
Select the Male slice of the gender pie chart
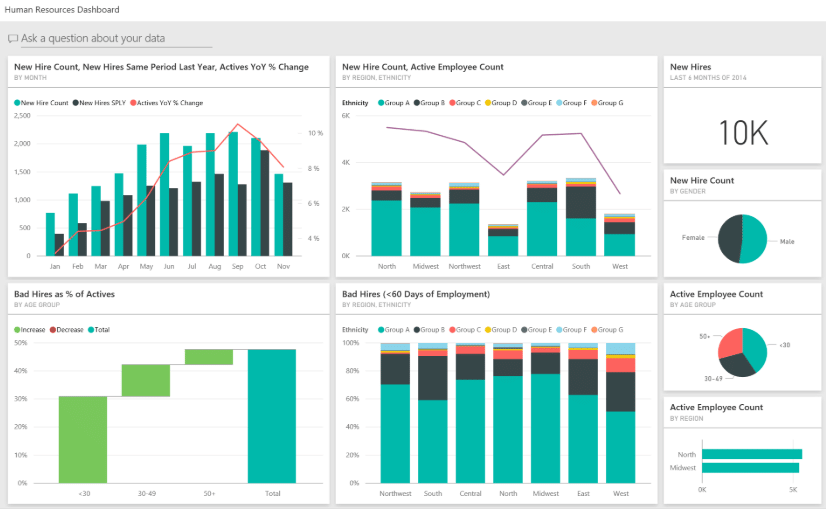(x=755, y=238)
